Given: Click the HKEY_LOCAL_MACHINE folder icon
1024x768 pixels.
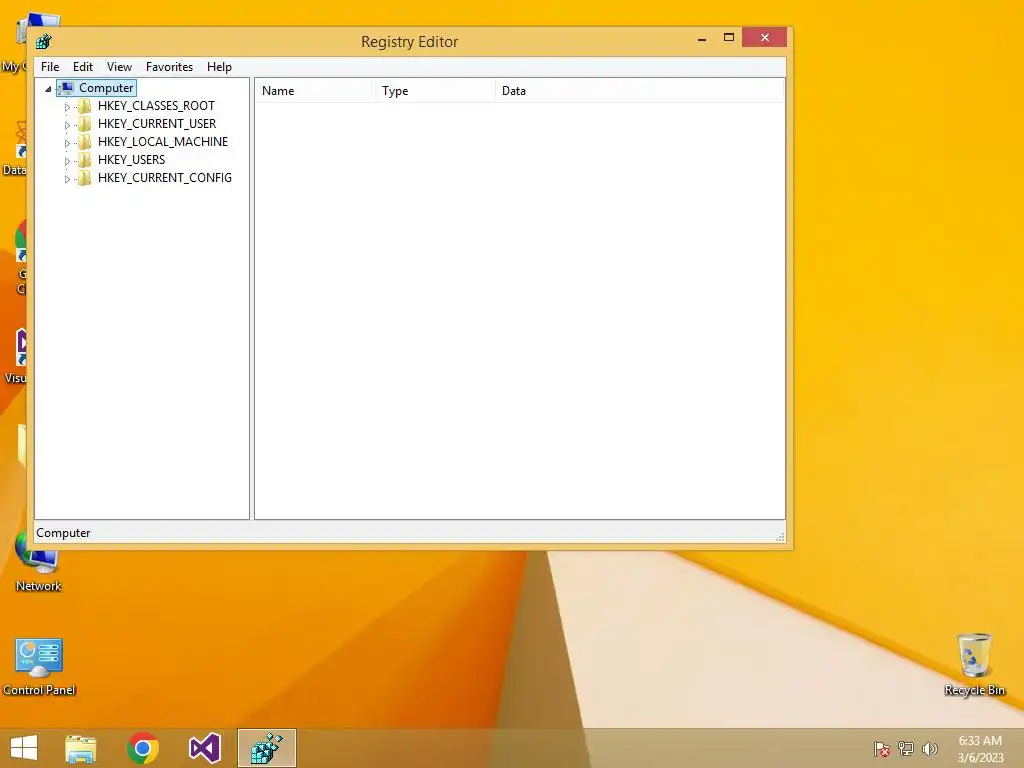Looking at the screenshot, I should [x=84, y=142].
